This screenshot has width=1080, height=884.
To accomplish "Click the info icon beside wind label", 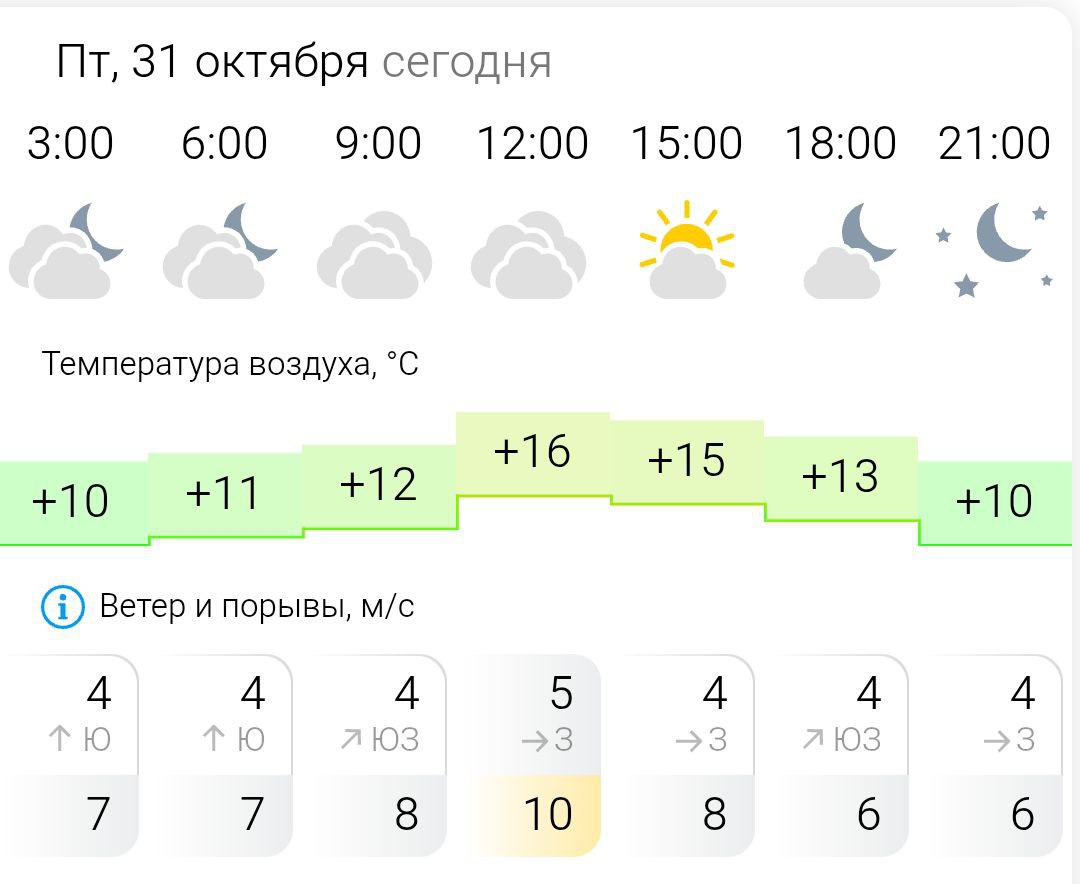I will pyautogui.click(x=62, y=606).
